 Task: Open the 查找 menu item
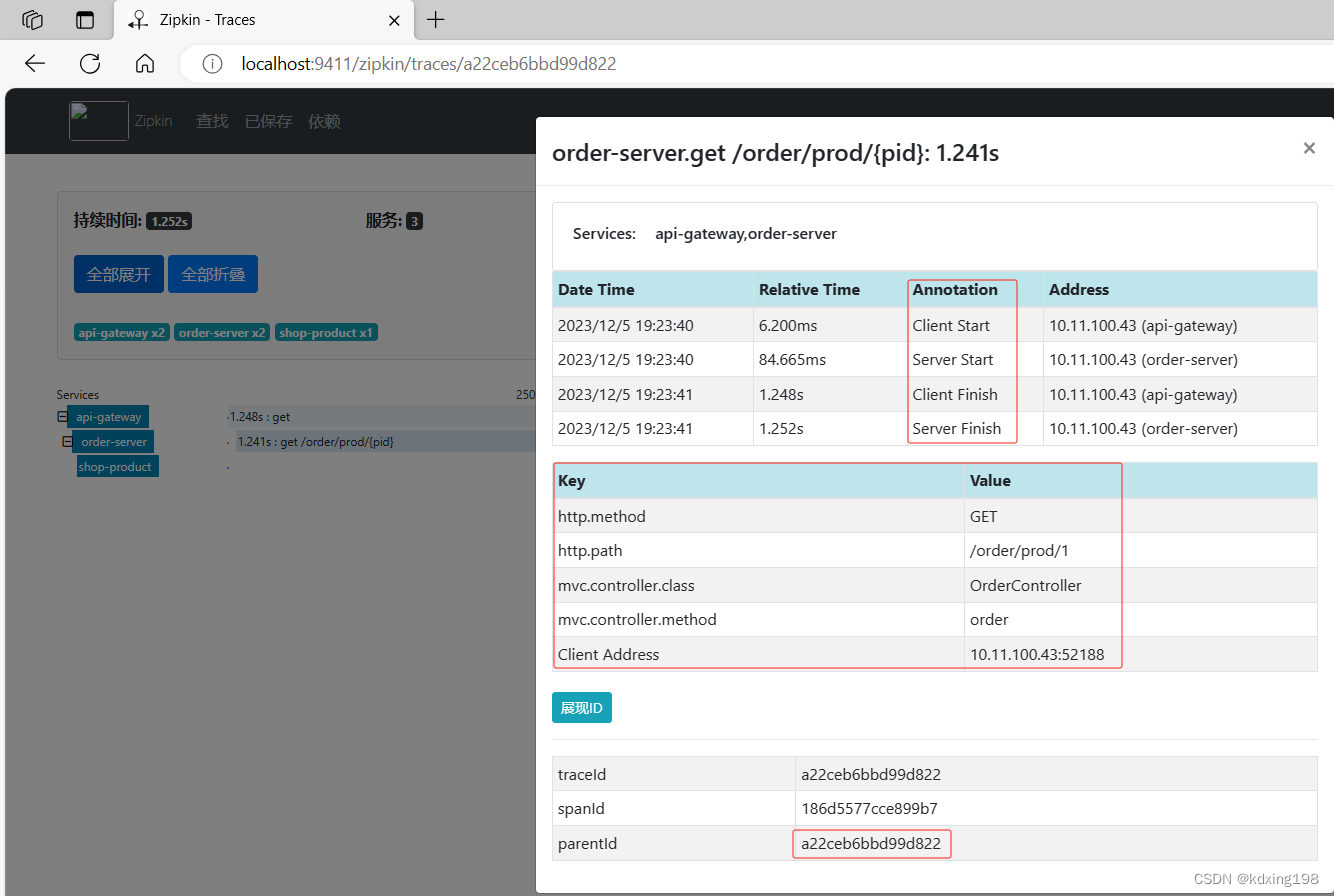tap(212, 121)
